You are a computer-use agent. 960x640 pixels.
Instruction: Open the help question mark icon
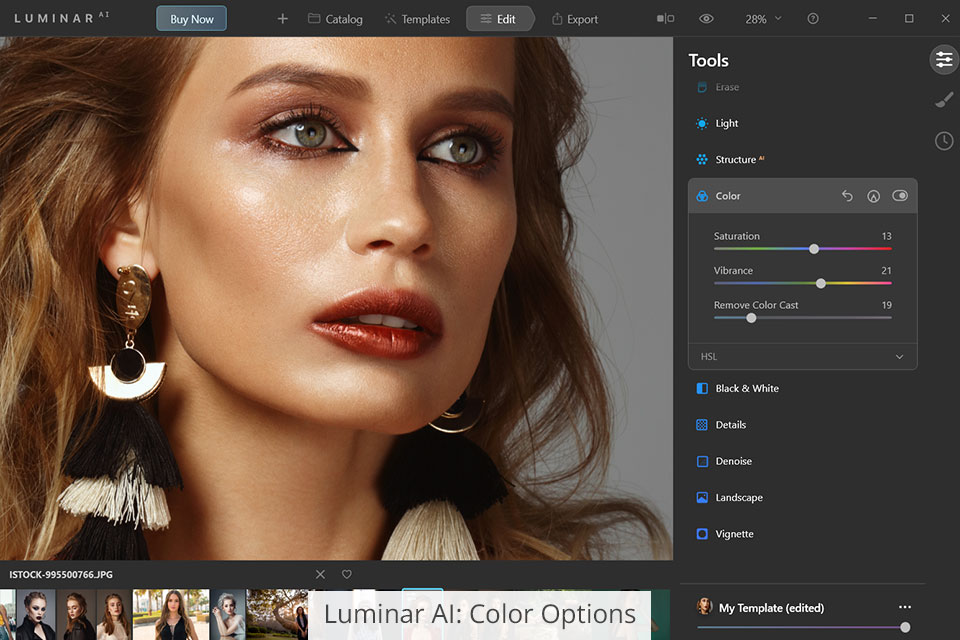point(813,18)
